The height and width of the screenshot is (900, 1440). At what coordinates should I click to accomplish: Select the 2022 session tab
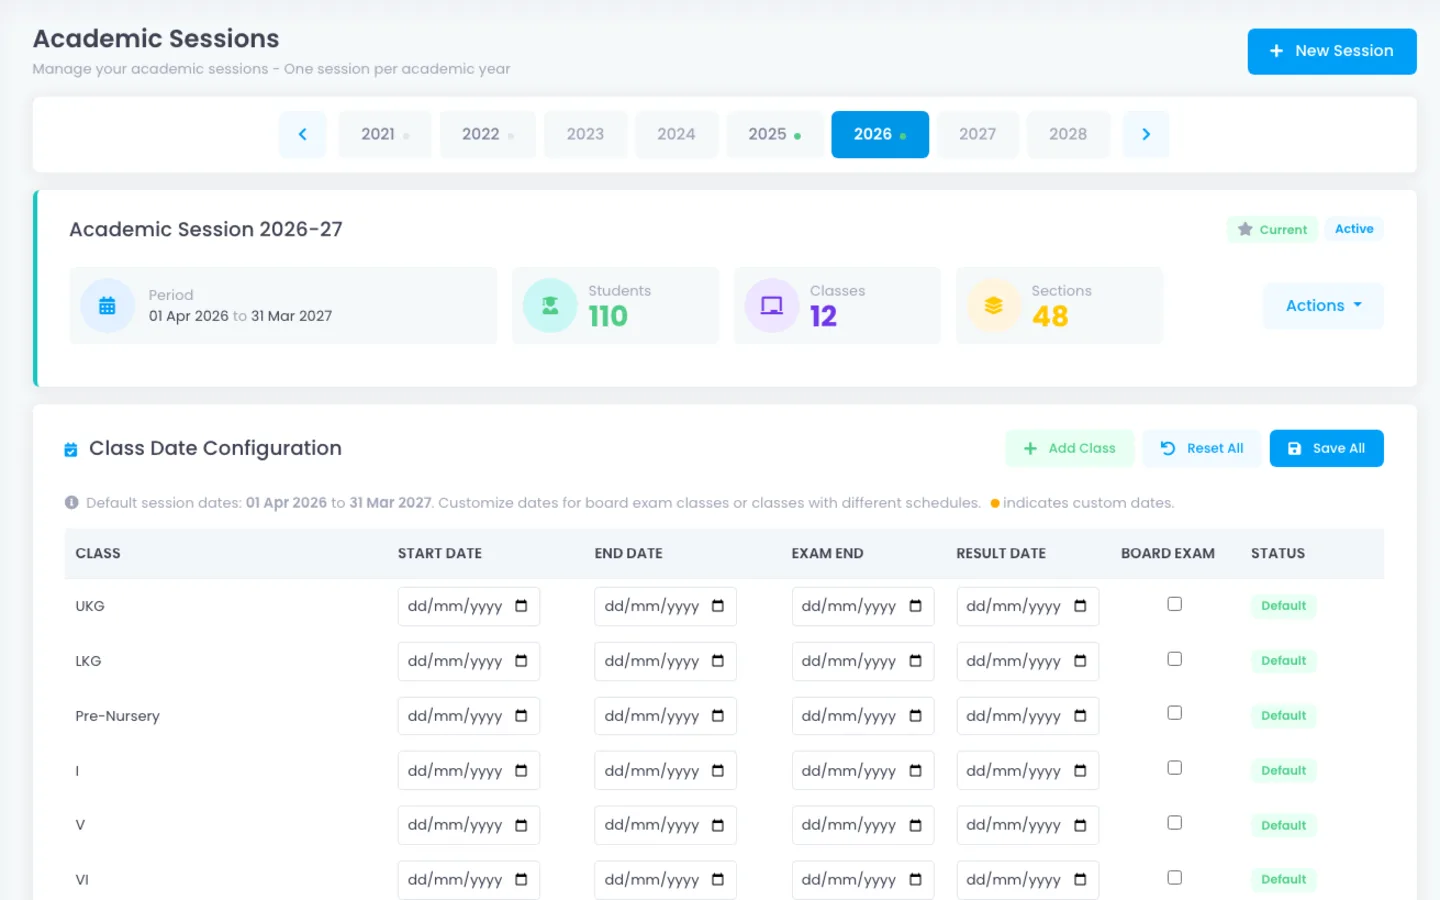pyautogui.click(x=487, y=134)
